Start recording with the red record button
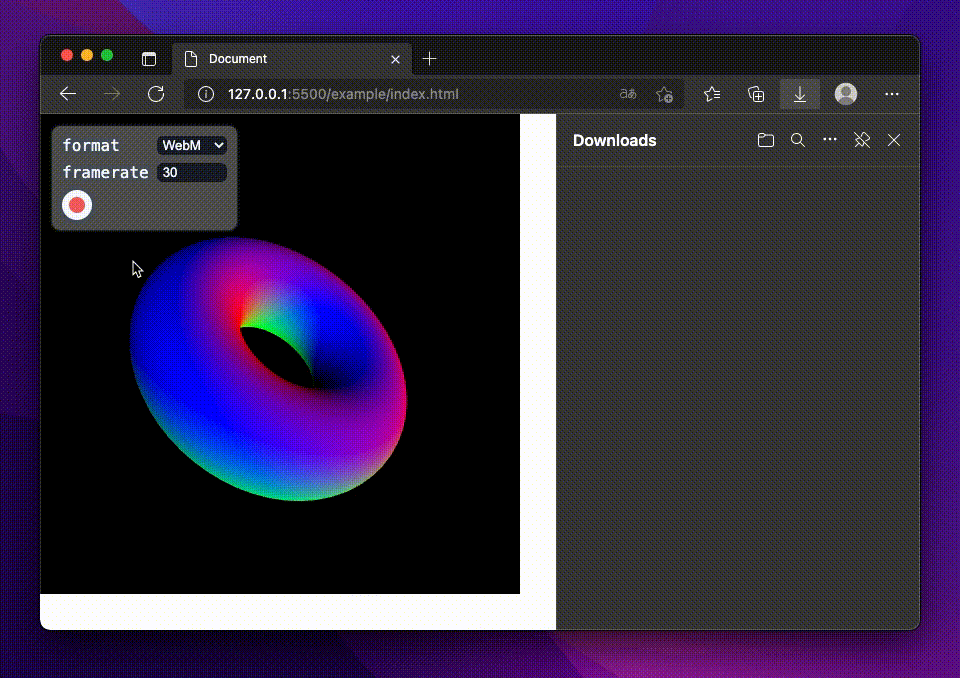Image resolution: width=960 pixels, height=678 pixels. (x=77, y=204)
